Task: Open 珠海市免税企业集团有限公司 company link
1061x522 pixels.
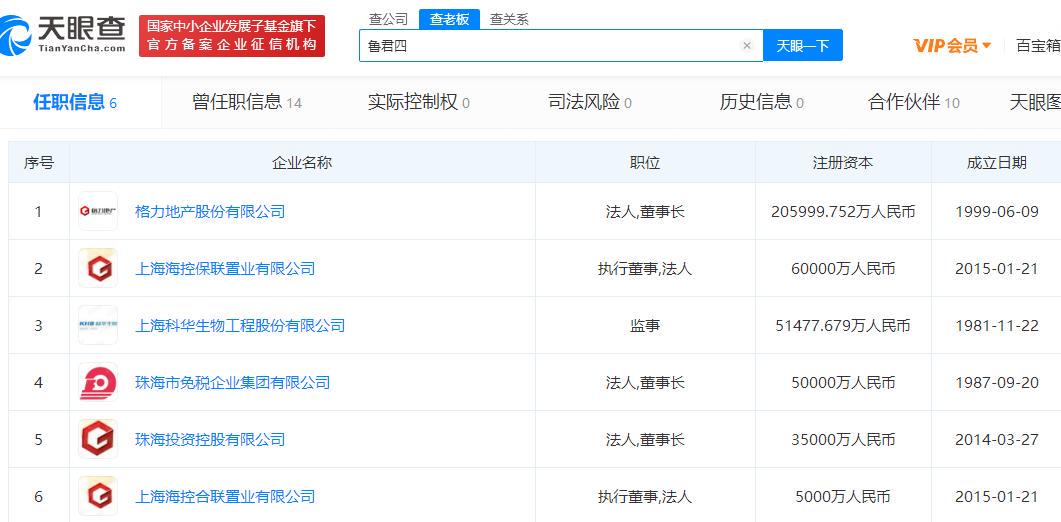Action: [233, 383]
